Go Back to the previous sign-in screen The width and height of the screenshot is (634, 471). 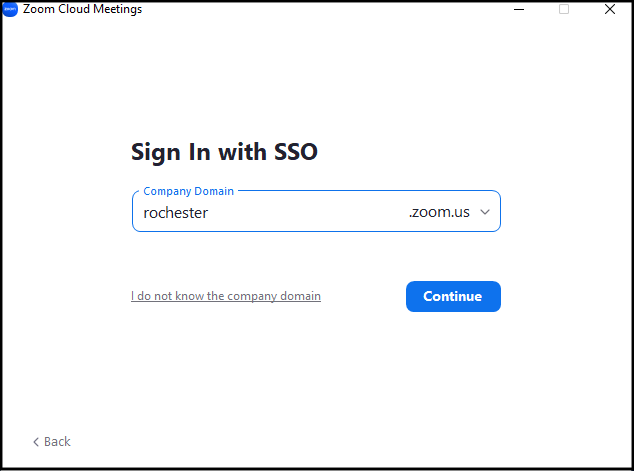click(52, 441)
